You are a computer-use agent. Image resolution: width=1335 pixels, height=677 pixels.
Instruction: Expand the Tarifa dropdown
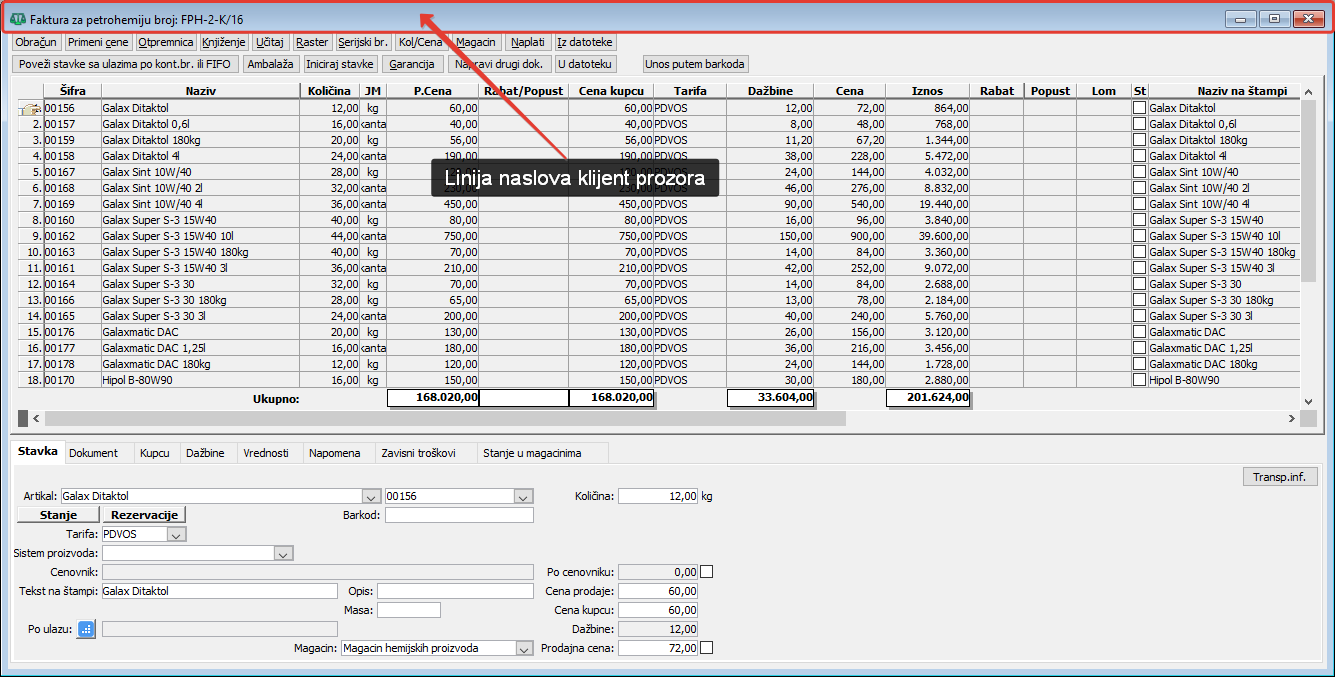[x=176, y=535]
